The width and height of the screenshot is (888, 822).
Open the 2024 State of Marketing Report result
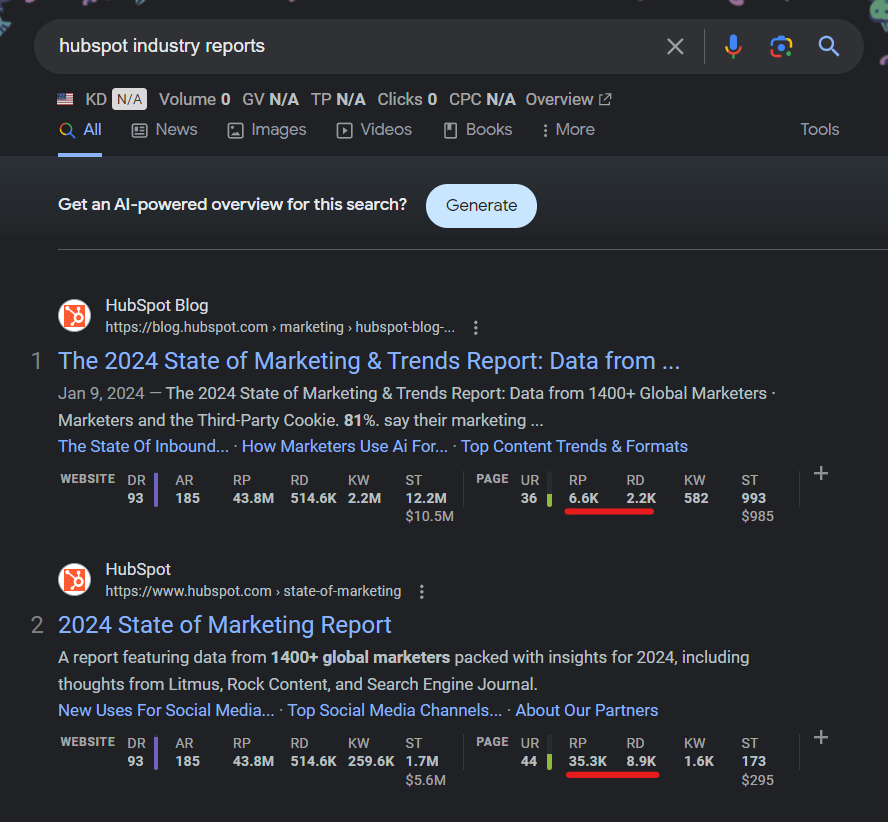[225, 625]
